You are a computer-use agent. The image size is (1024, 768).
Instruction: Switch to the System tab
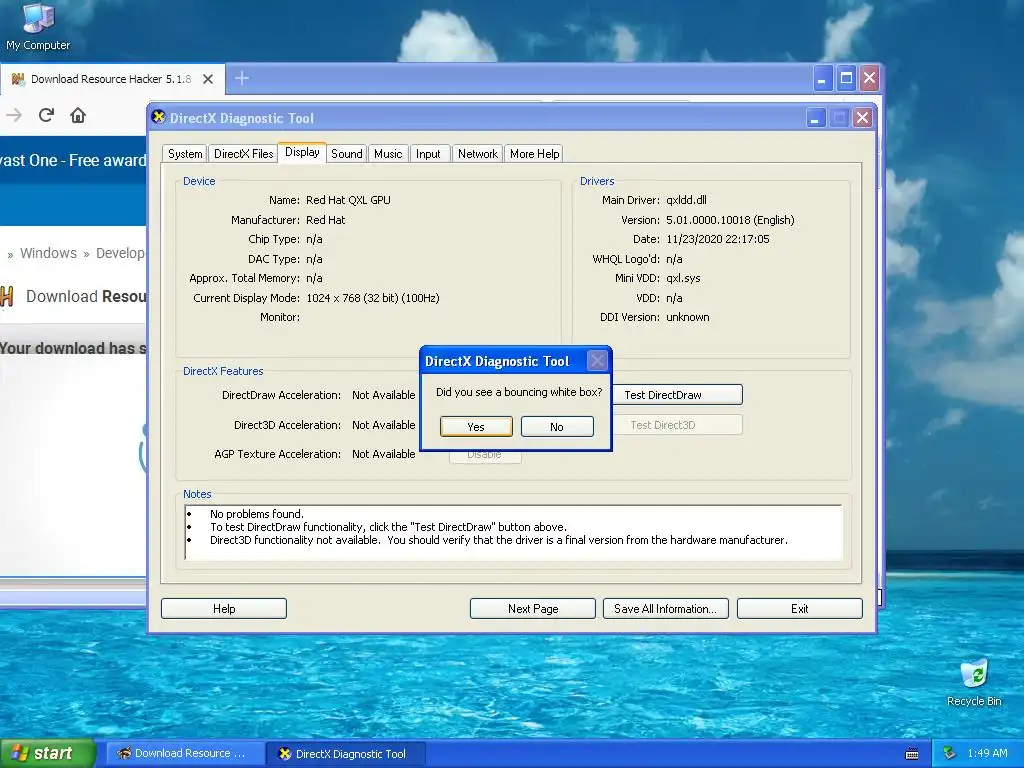(x=185, y=154)
